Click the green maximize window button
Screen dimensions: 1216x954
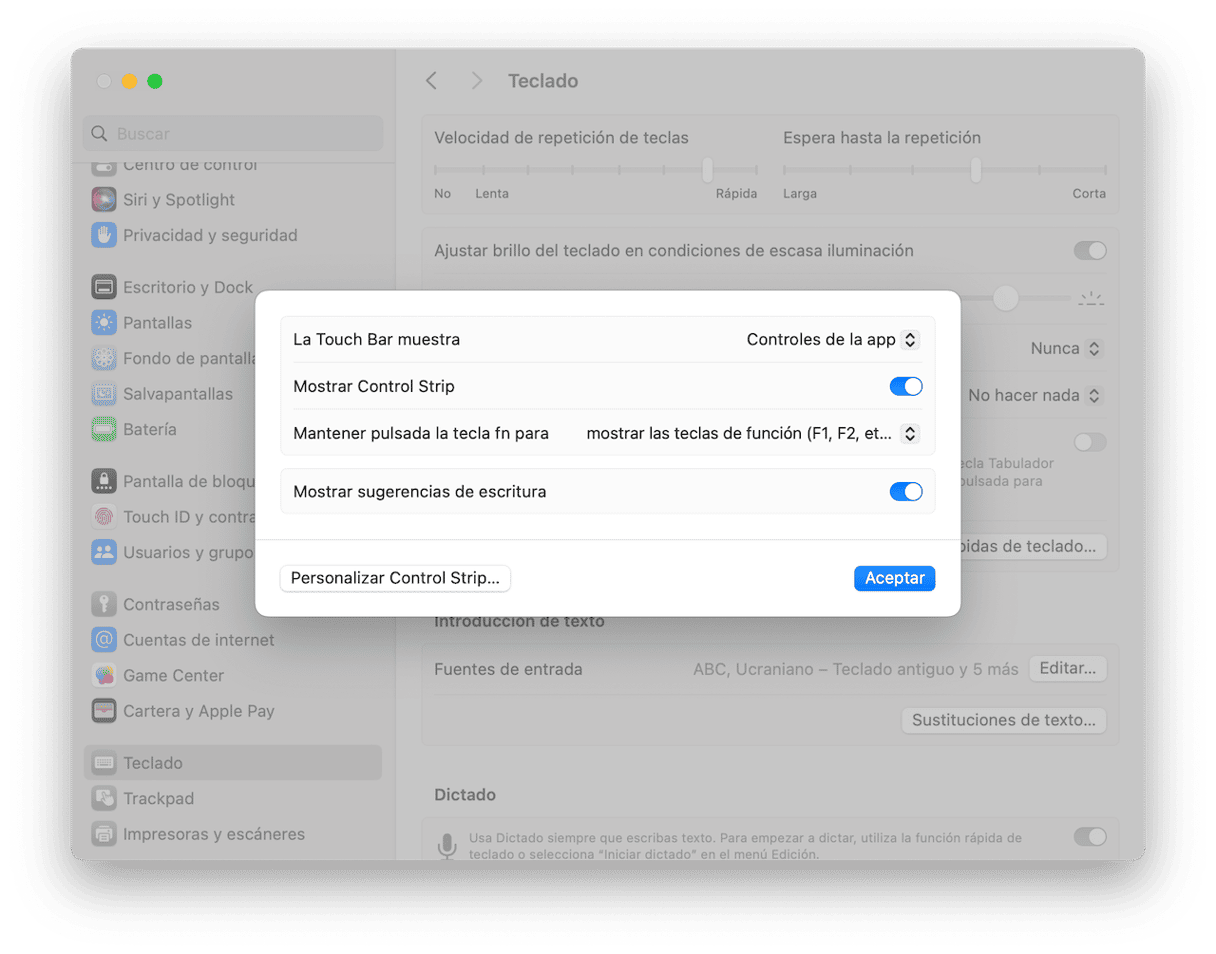click(155, 82)
